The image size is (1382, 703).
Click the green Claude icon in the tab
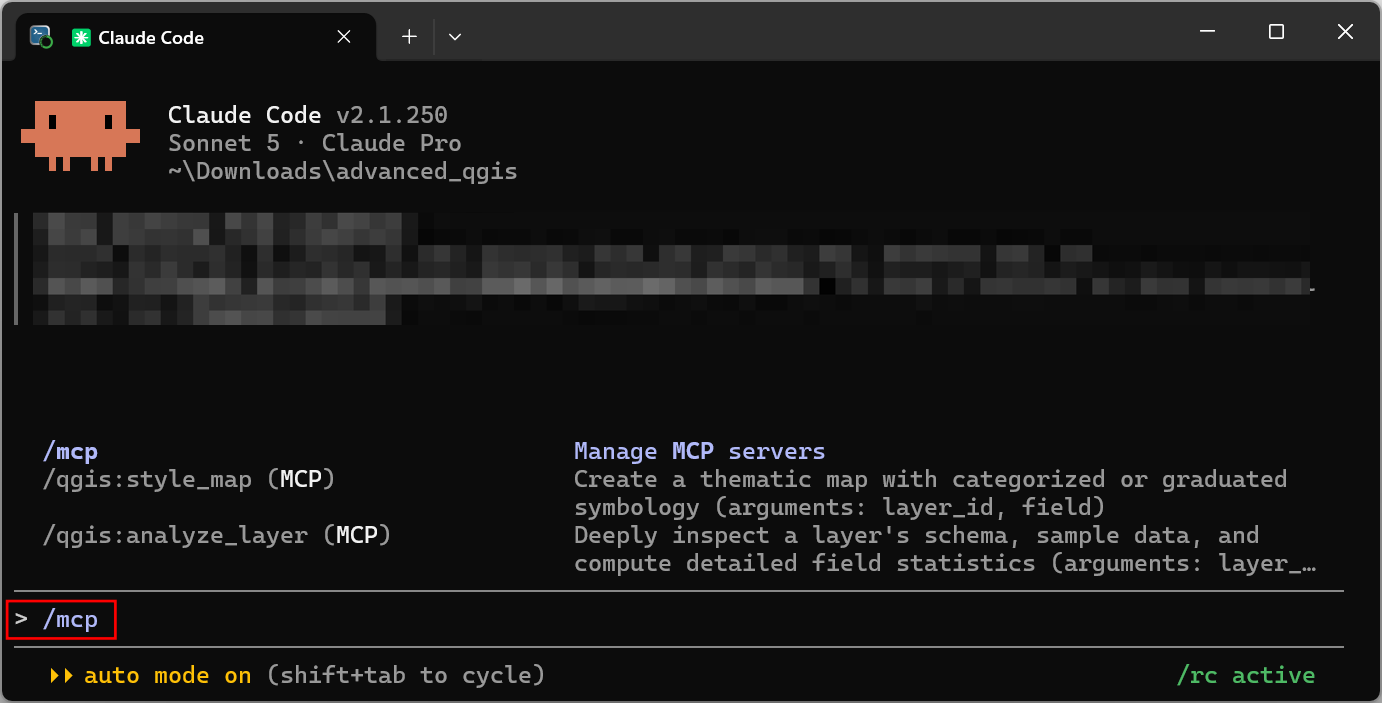coord(80,38)
